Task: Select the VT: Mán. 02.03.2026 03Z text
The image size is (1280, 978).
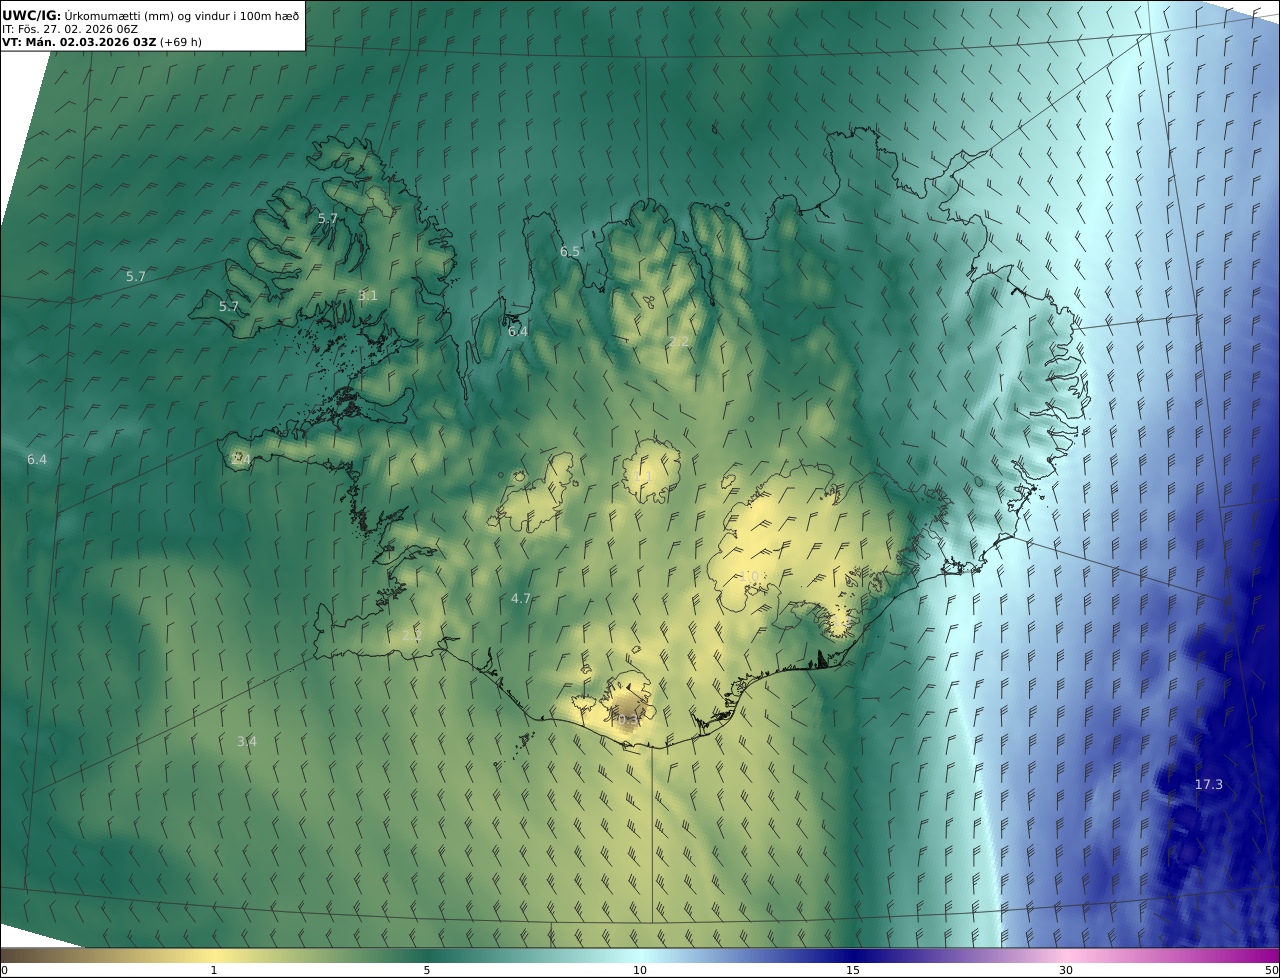Action: pyautogui.click(x=79, y=42)
